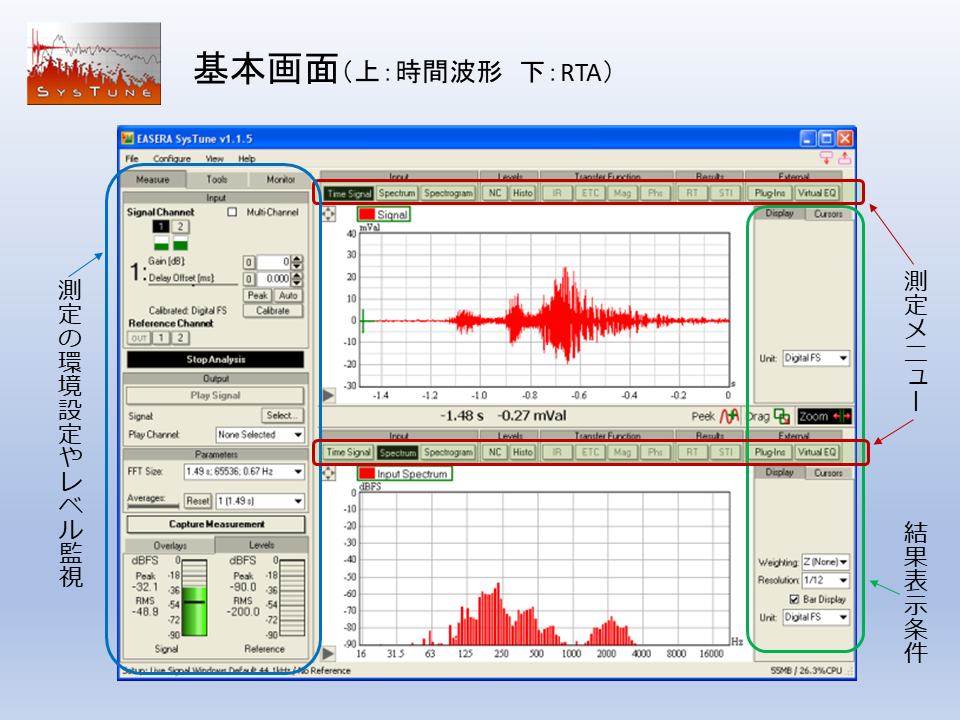Open the Unit dropdown in the lower Display panel
This screenshot has width=960, height=720.
point(816,617)
